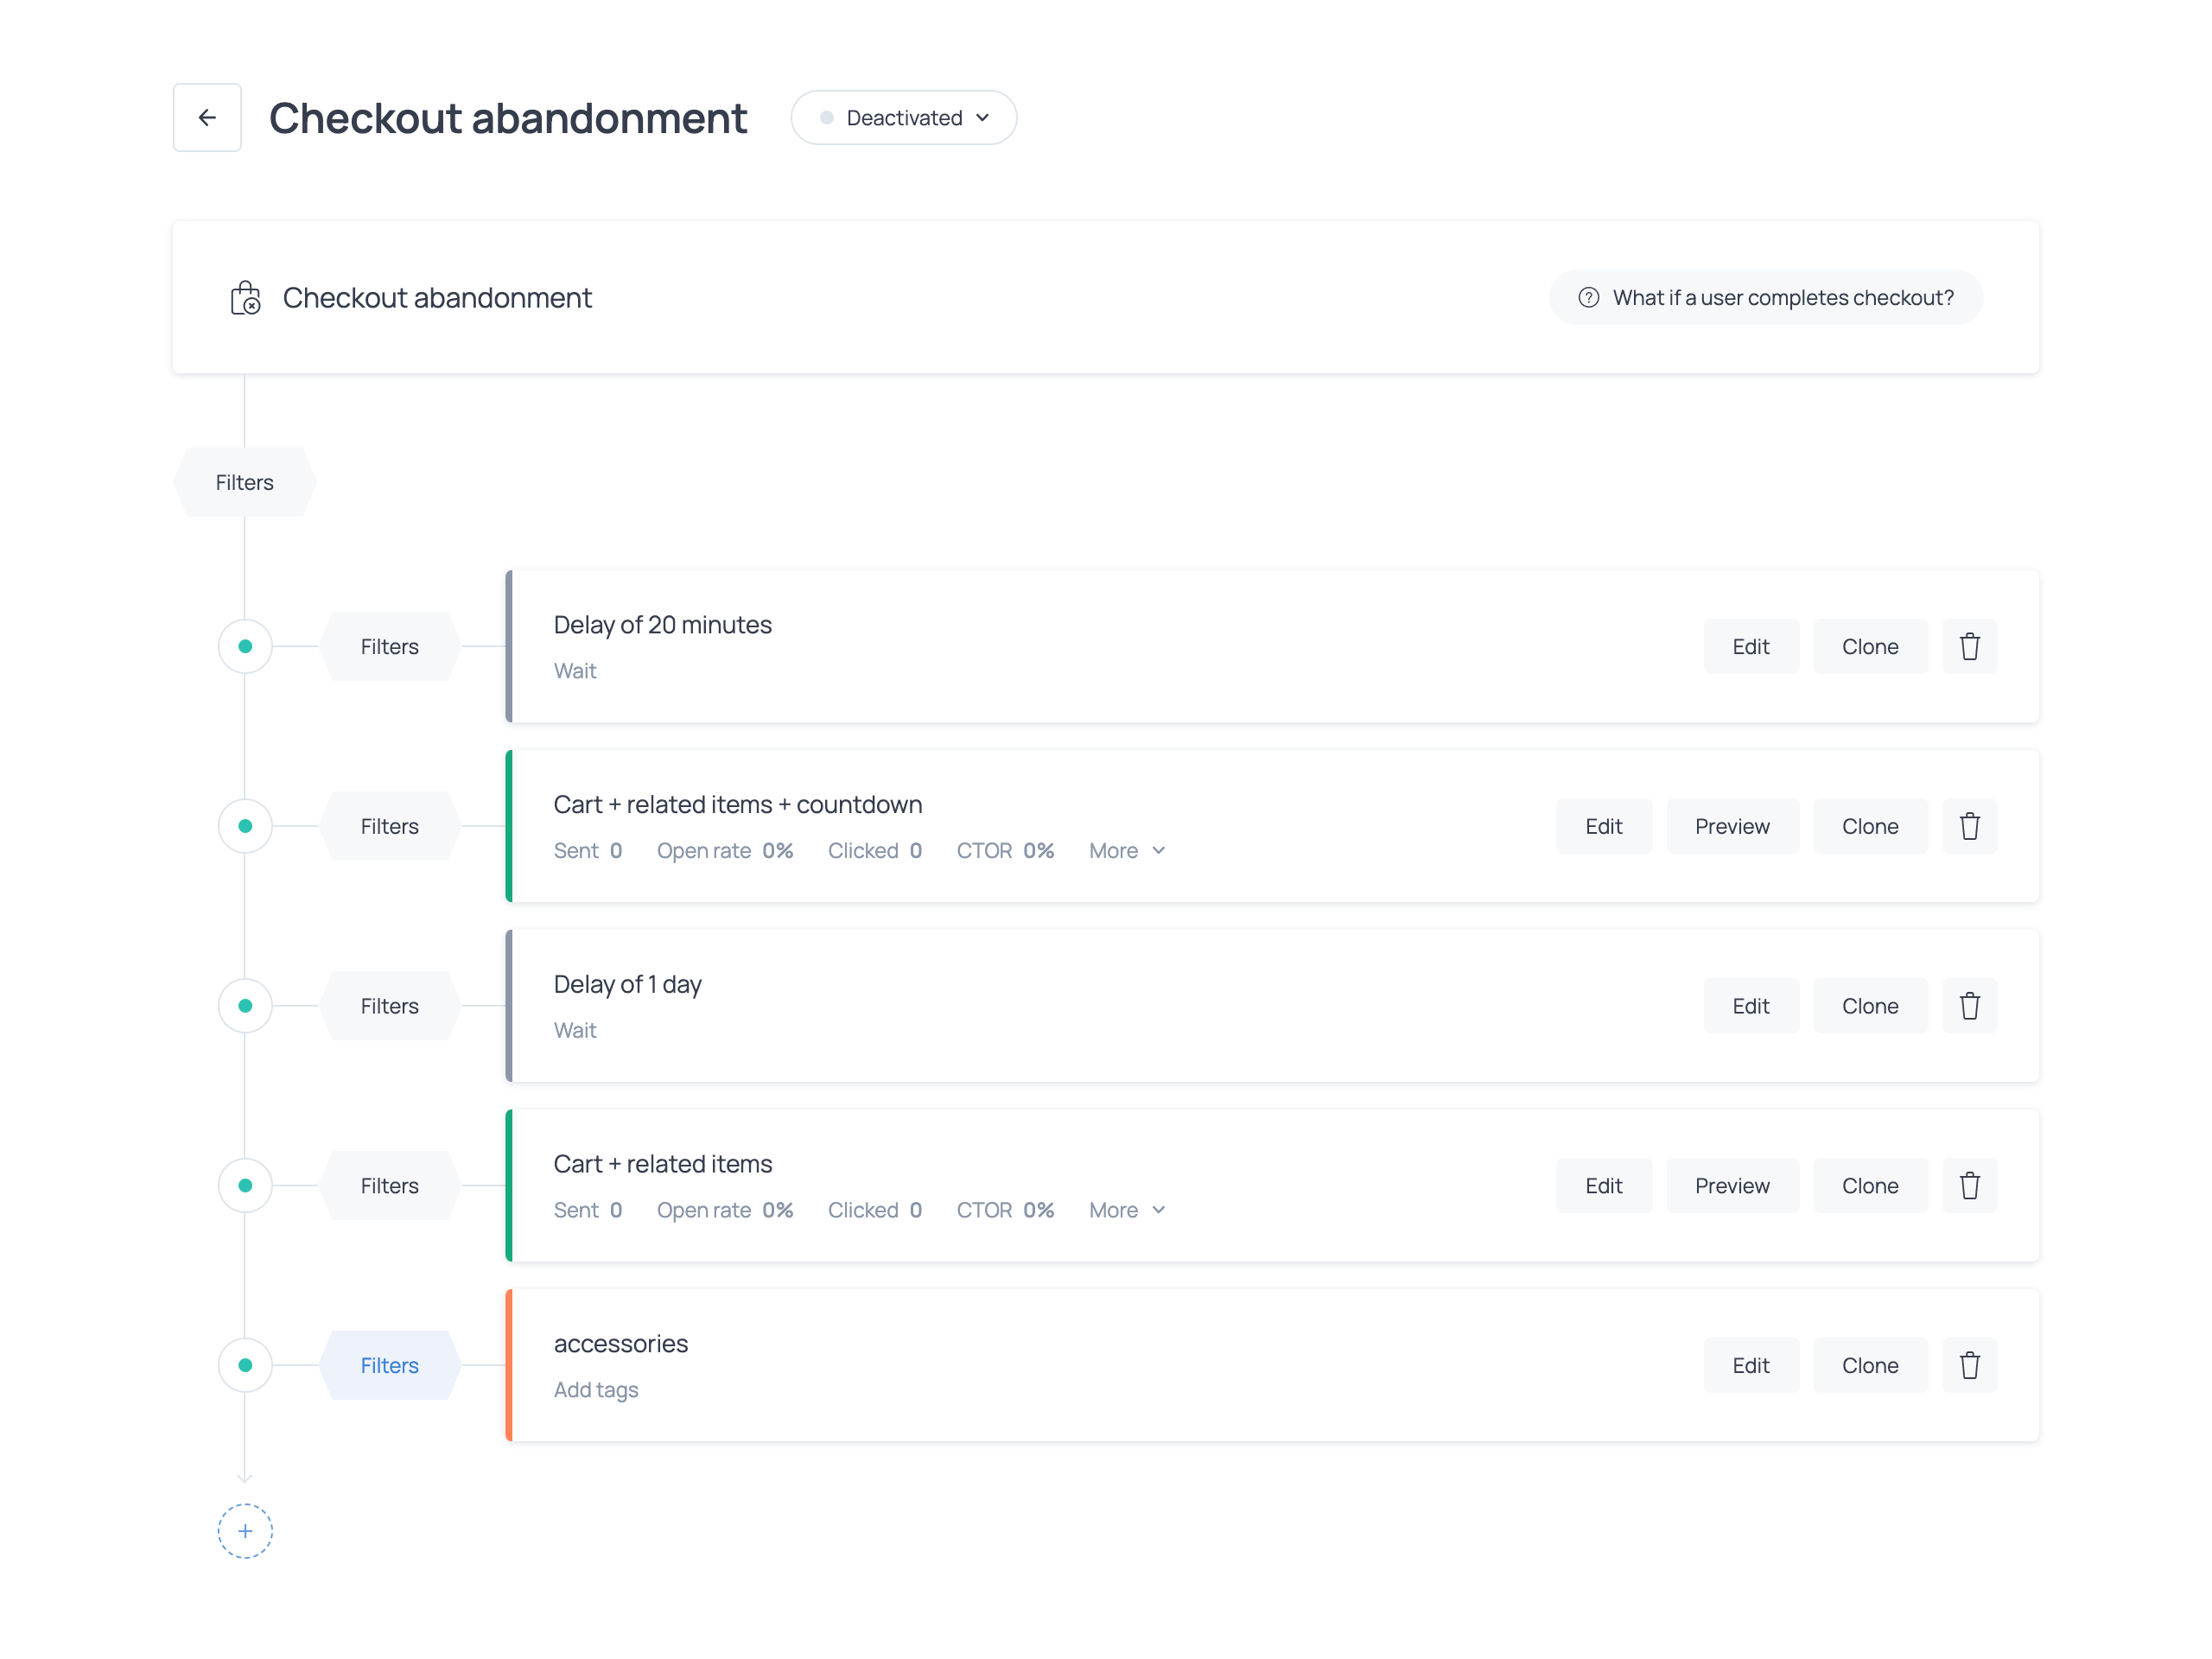Remove the Cart + related items step
2212x1659 pixels.
[1969, 1186]
